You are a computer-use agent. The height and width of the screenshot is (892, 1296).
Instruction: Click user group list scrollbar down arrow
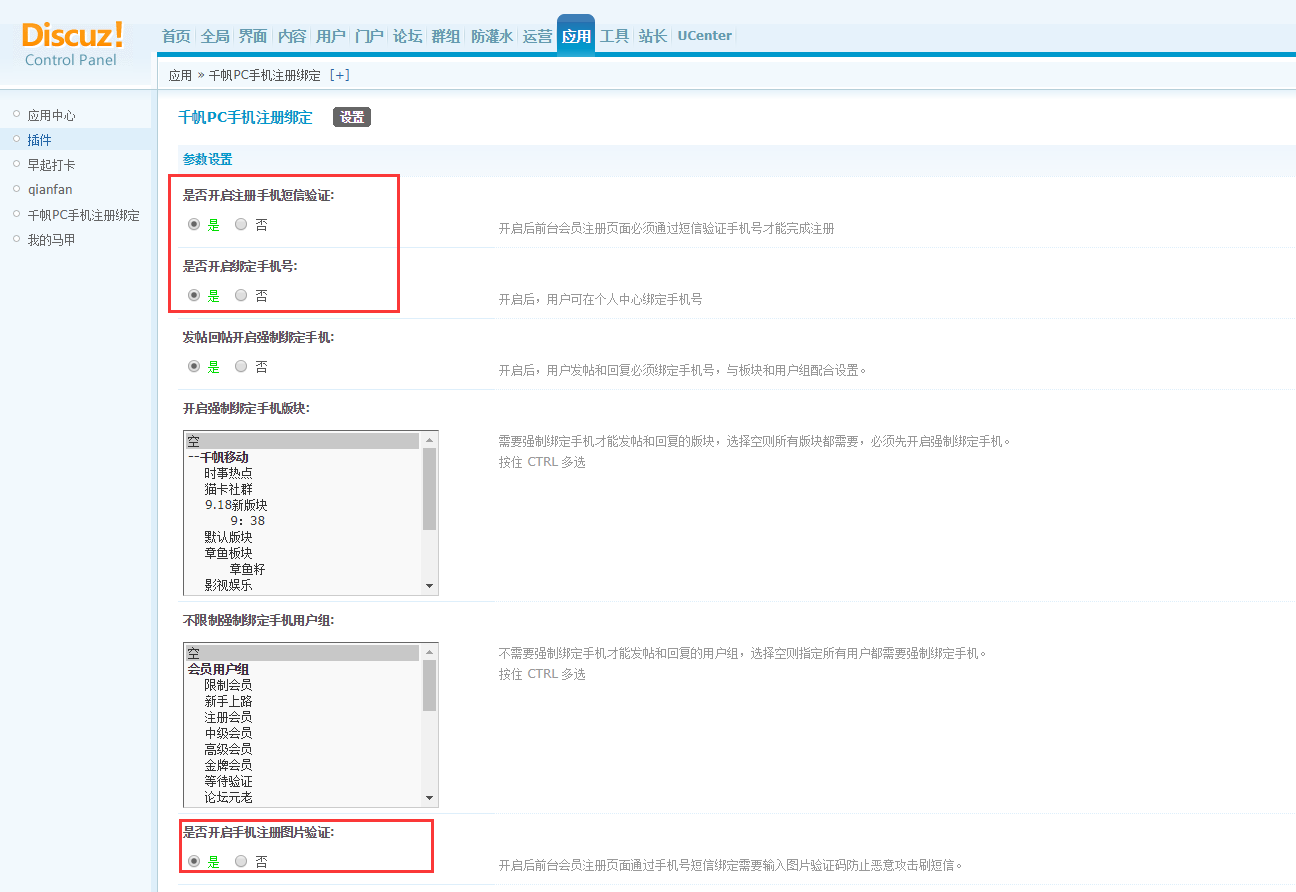[429, 798]
